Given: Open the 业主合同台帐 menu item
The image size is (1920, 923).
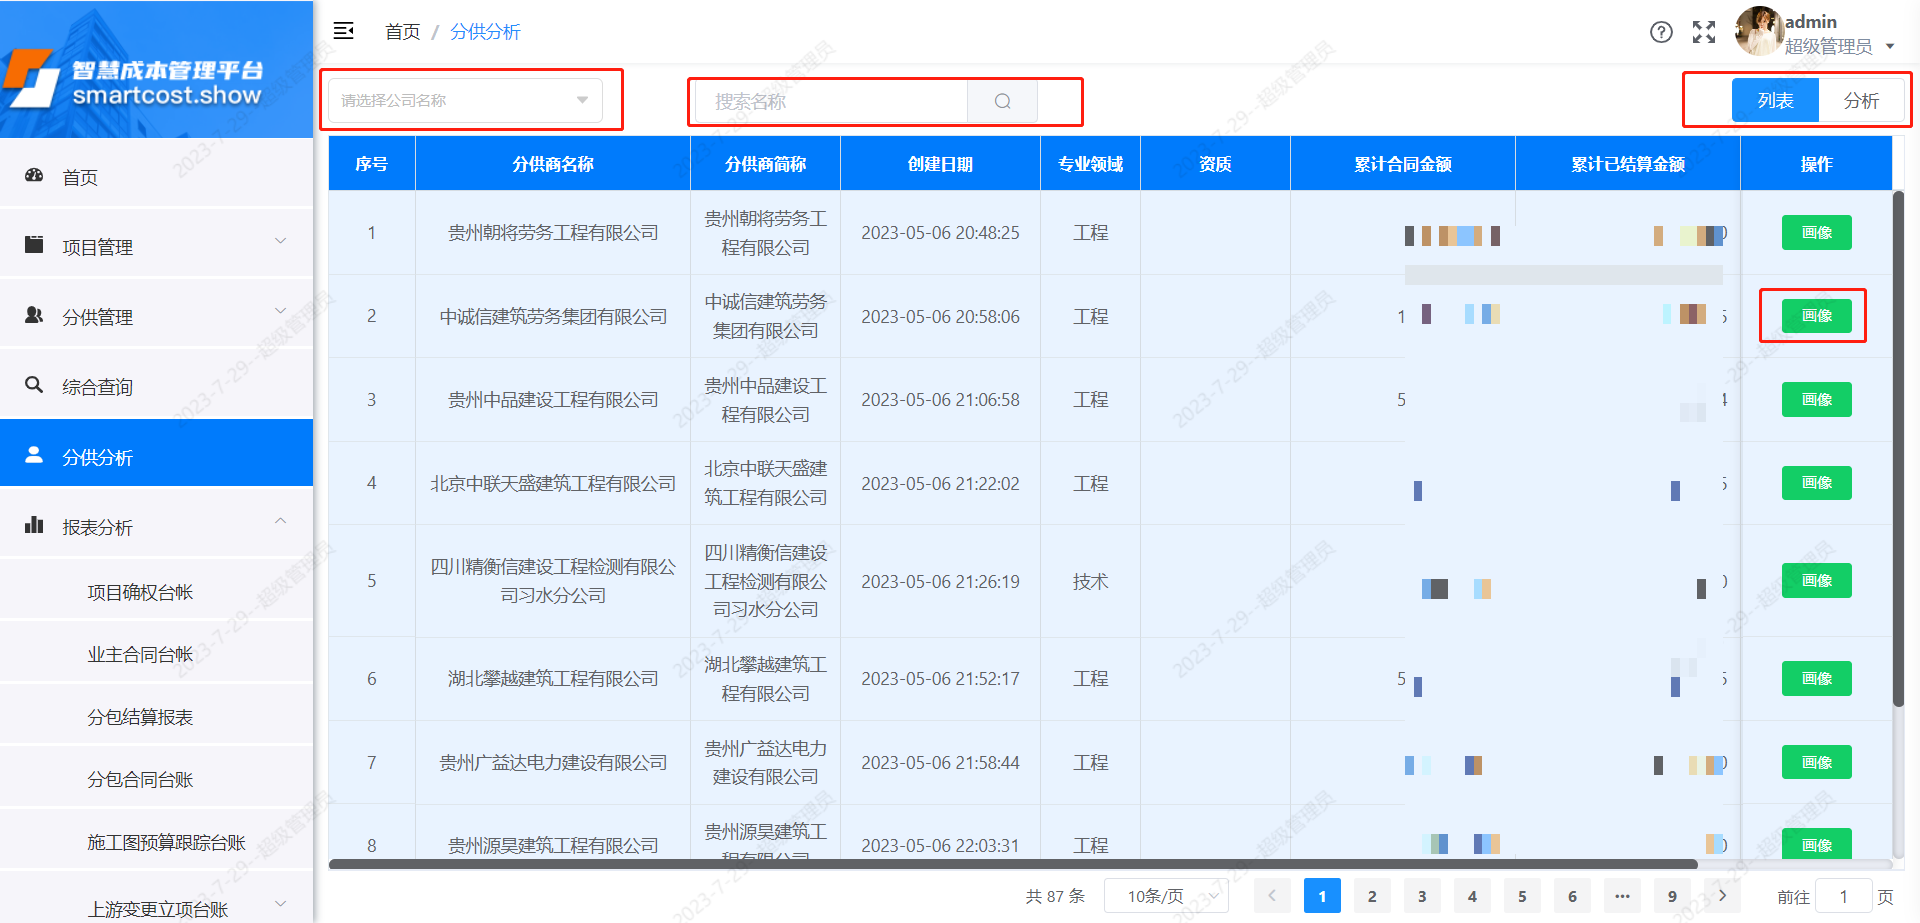Looking at the screenshot, I should pyautogui.click(x=140, y=653).
